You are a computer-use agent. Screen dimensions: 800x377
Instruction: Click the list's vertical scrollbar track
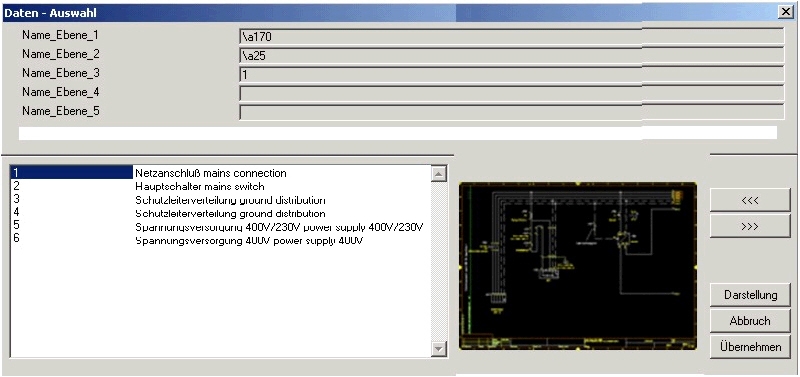pyautogui.click(x=439, y=261)
